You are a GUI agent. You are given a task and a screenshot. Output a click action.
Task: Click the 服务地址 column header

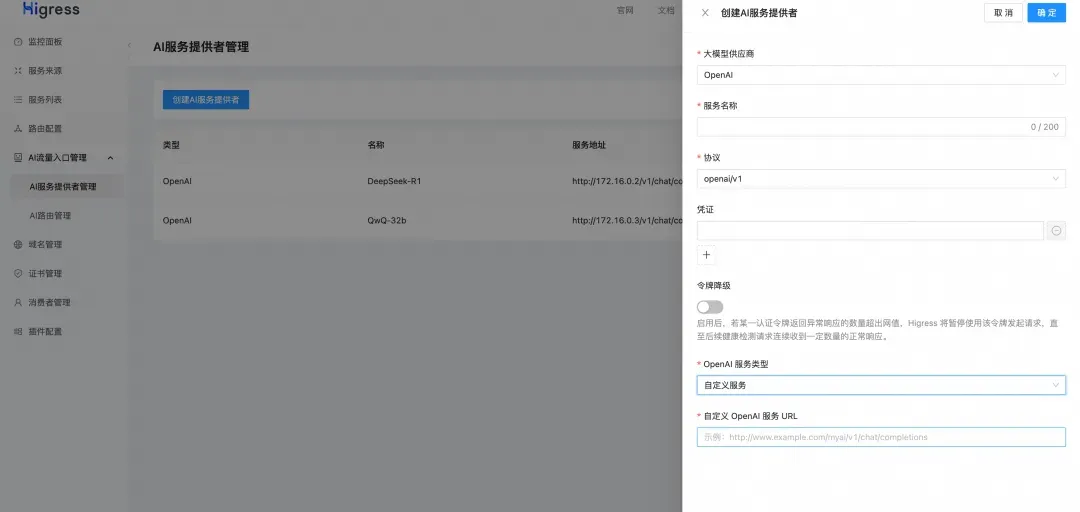coord(589,145)
